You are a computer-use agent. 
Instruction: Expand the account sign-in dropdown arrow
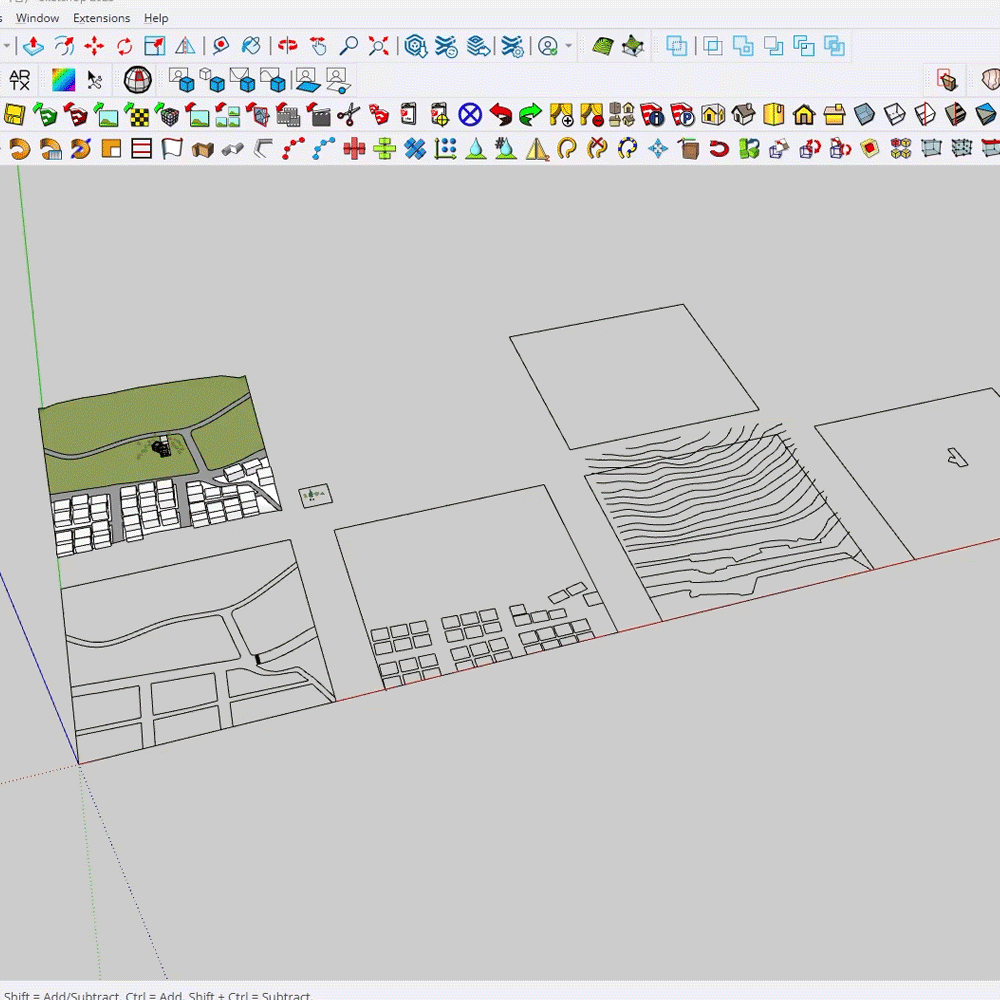[568, 46]
